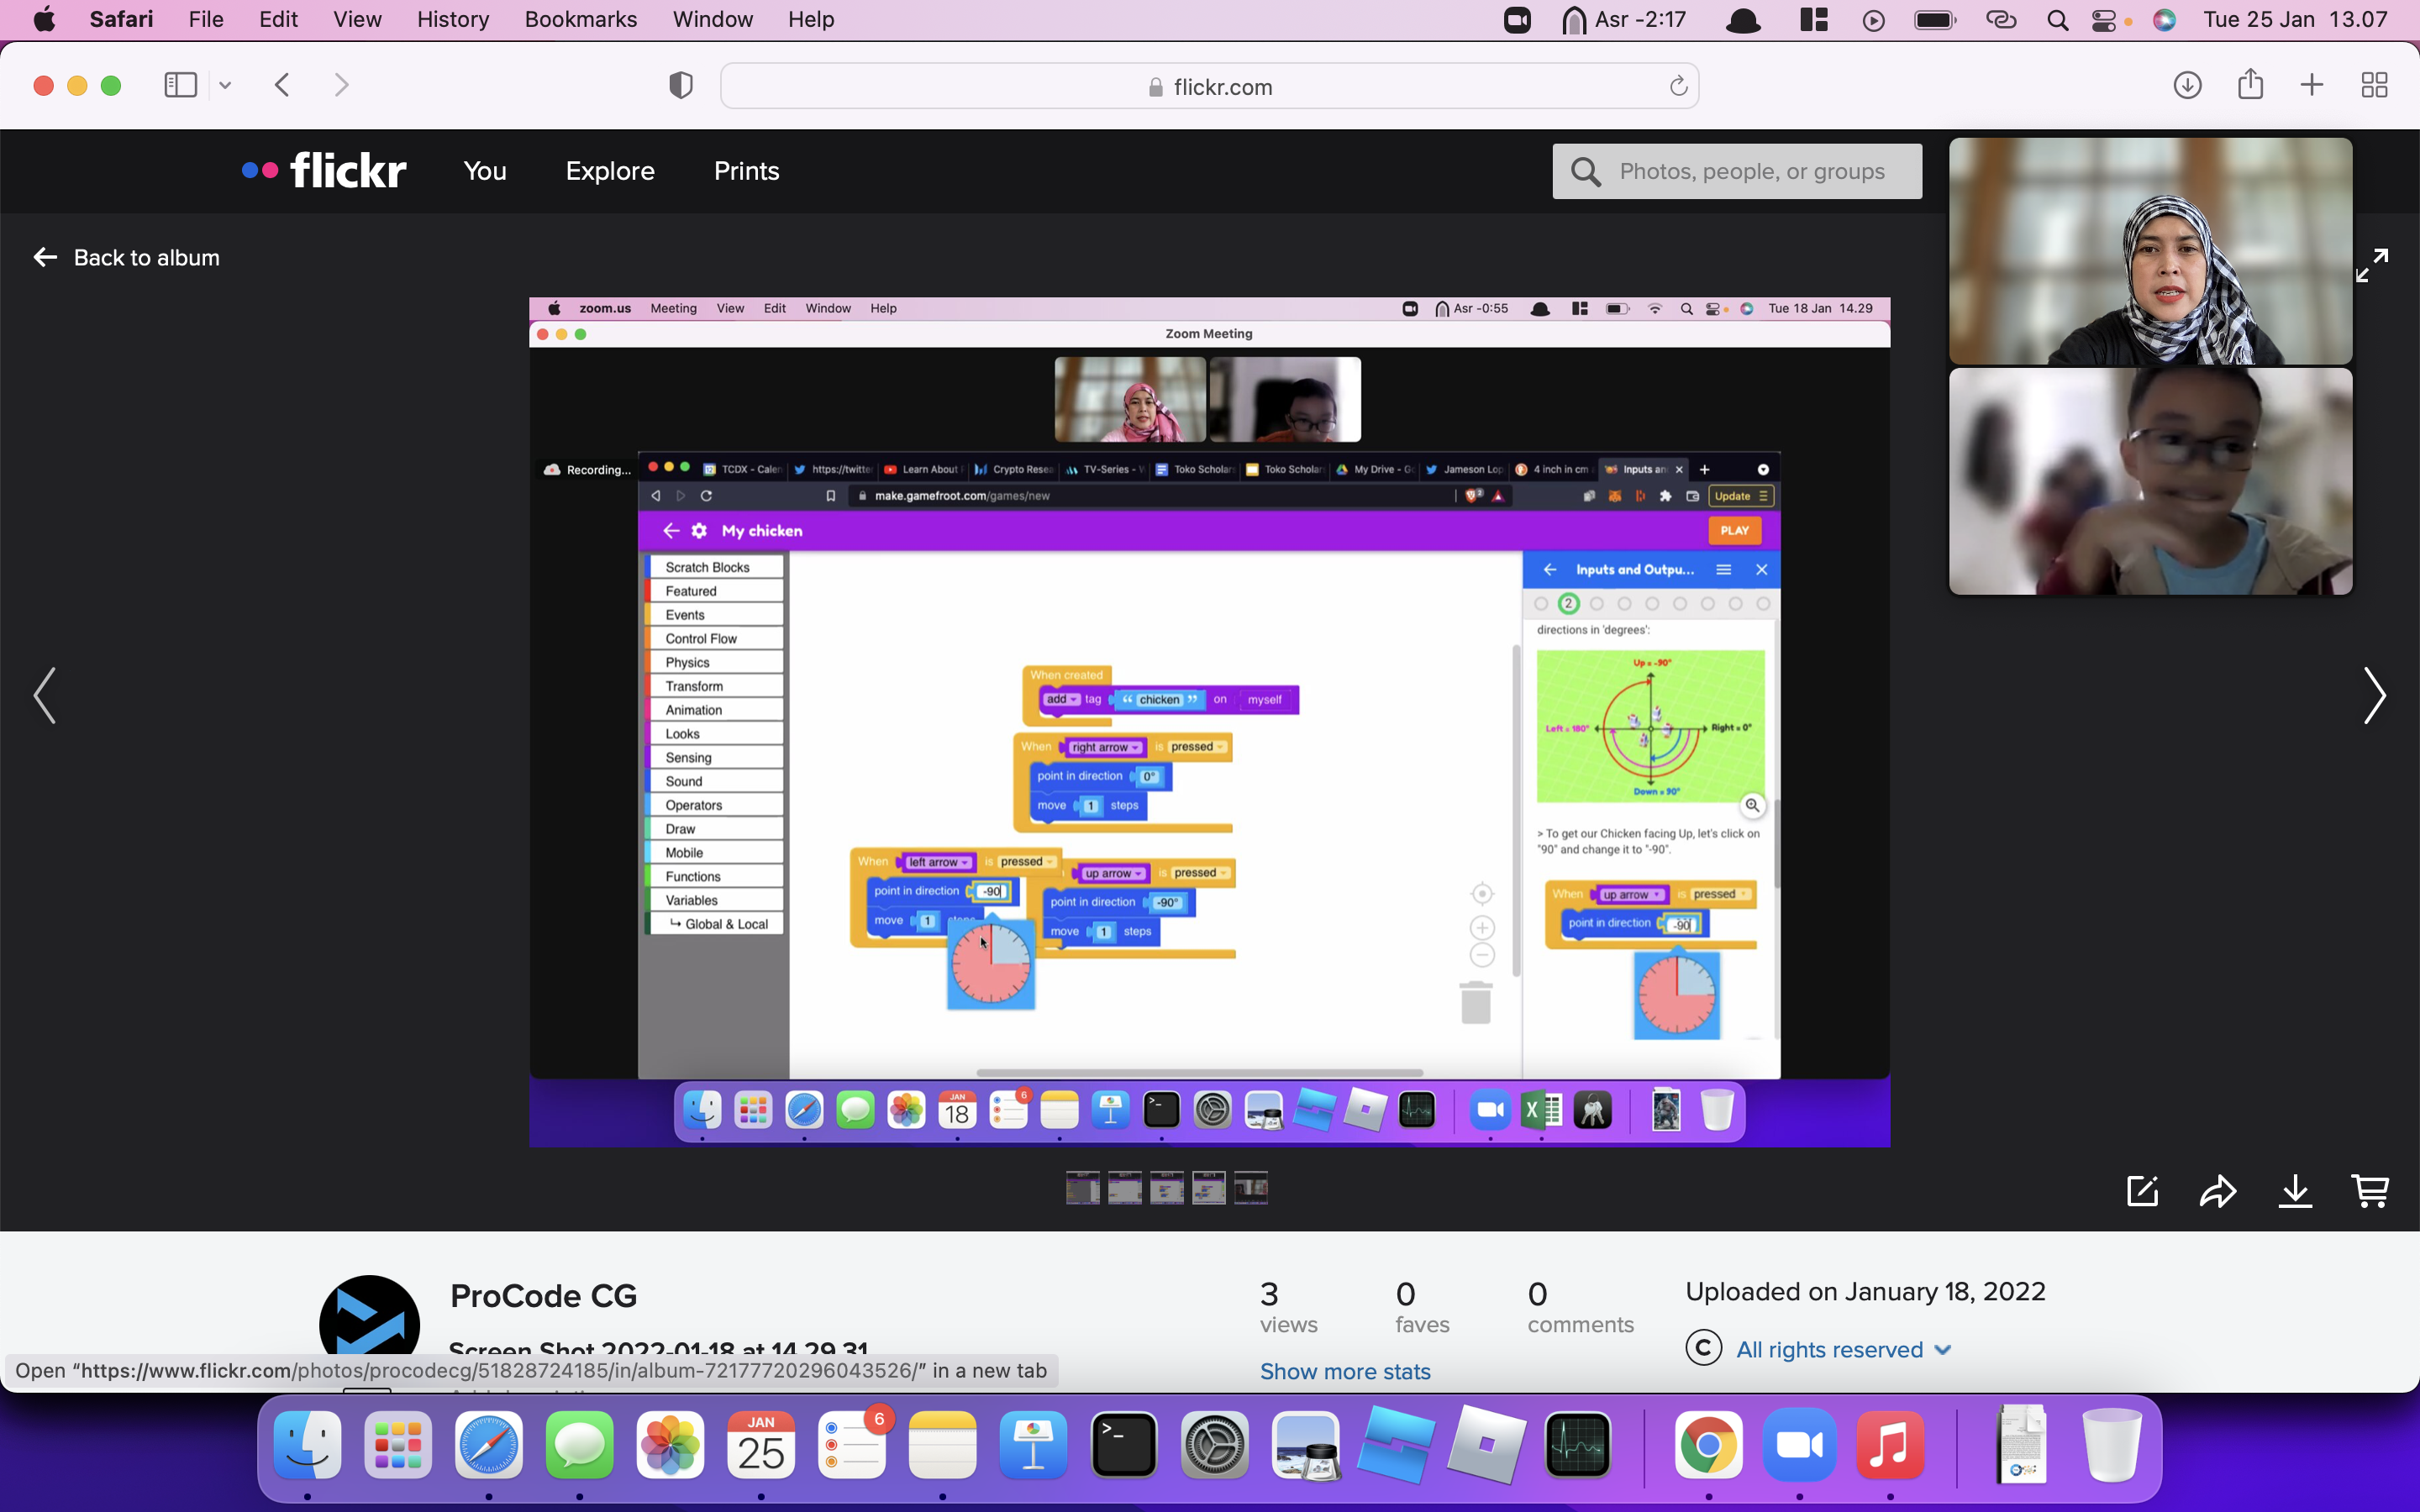Select the first thumbnail in the filmstrip
The height and width of the screenshot is (1512, 2420).
tap(1082, 1187)
